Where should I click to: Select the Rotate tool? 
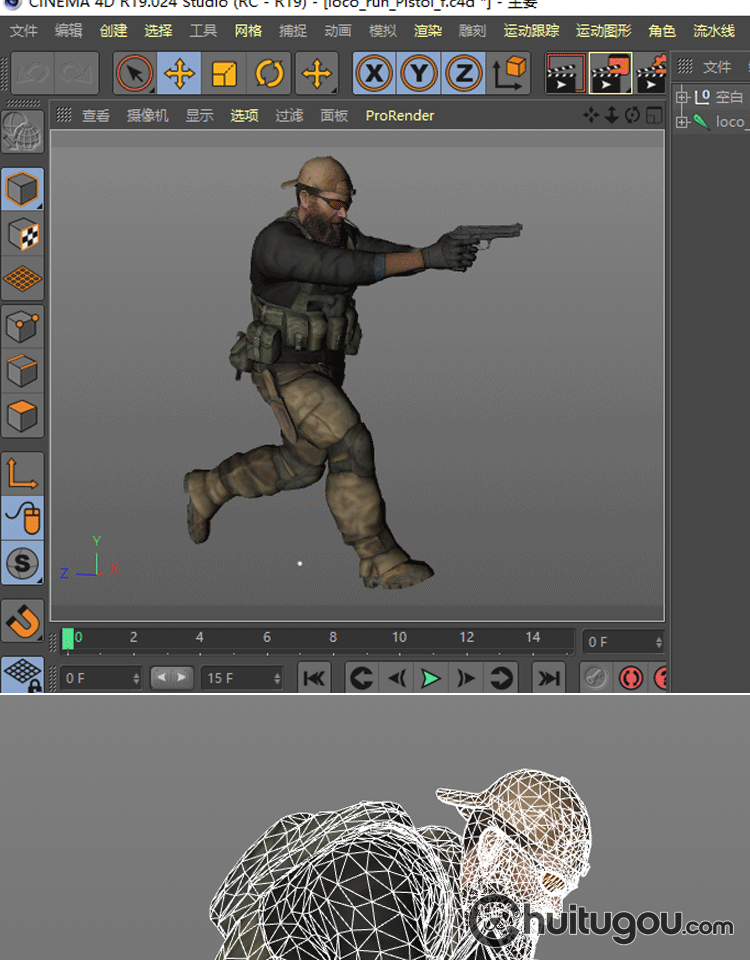tap(269, 73)
